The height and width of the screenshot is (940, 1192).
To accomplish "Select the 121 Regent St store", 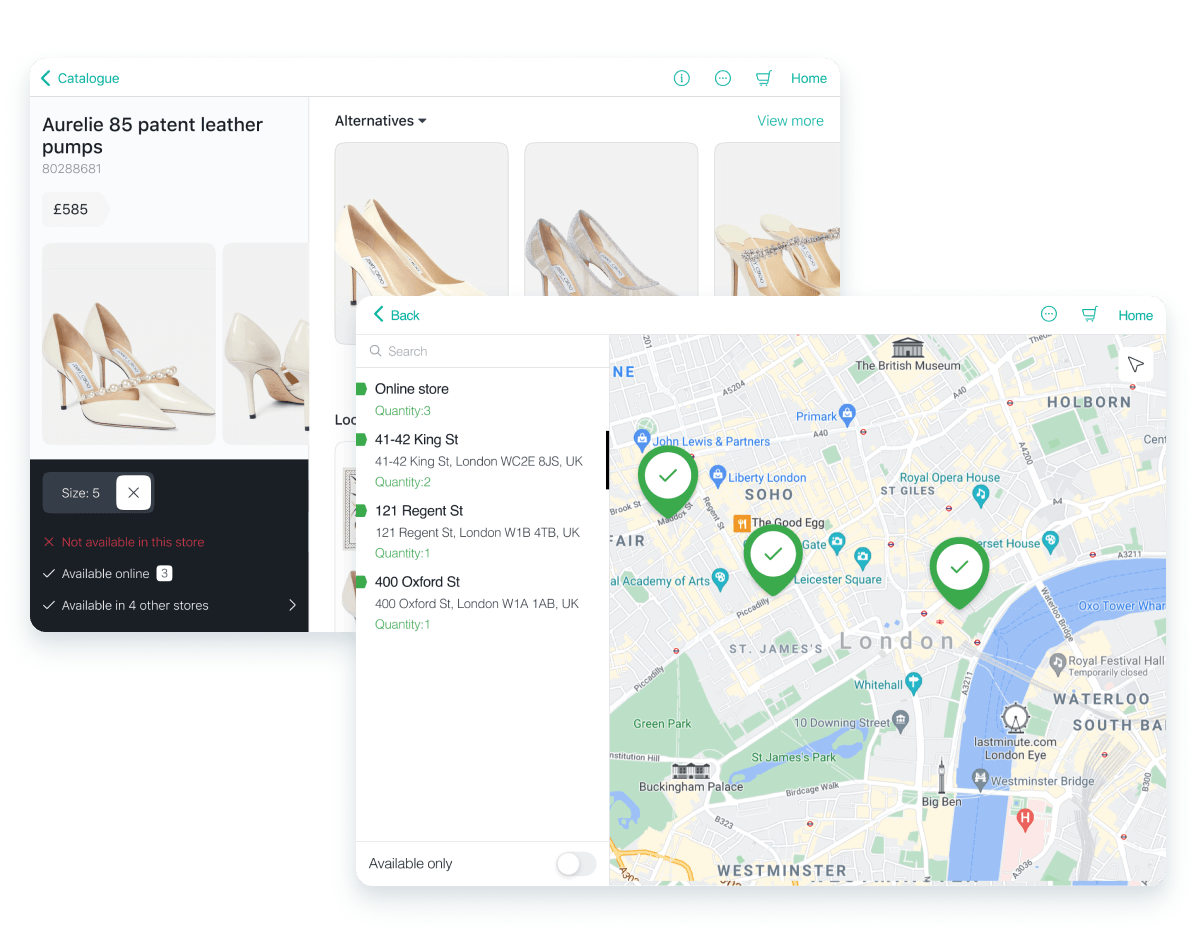I will [419, 511].
